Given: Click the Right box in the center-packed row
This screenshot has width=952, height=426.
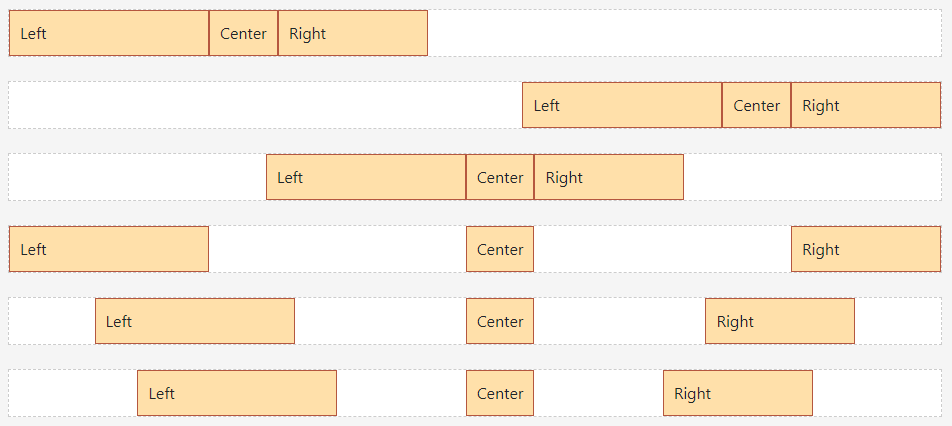Looking at the screenshot, I should (609, 177).
